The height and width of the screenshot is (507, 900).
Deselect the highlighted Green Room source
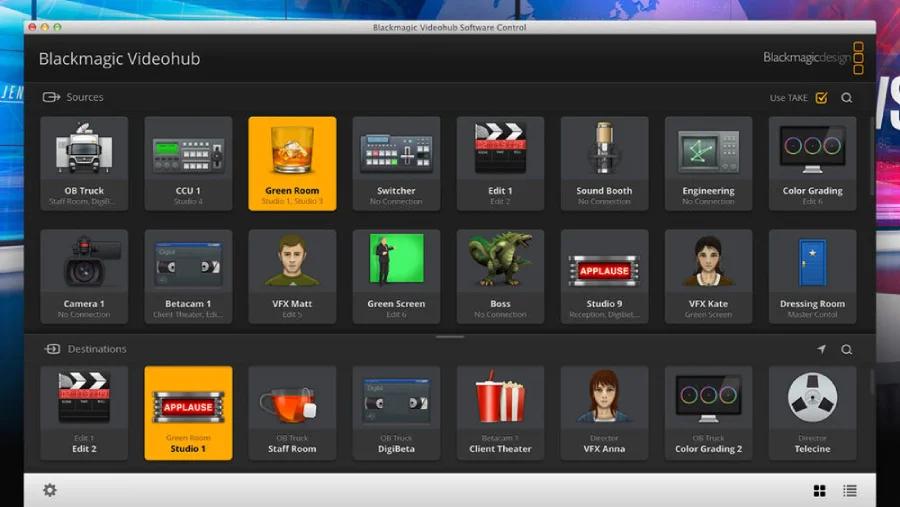pos(292,163)
